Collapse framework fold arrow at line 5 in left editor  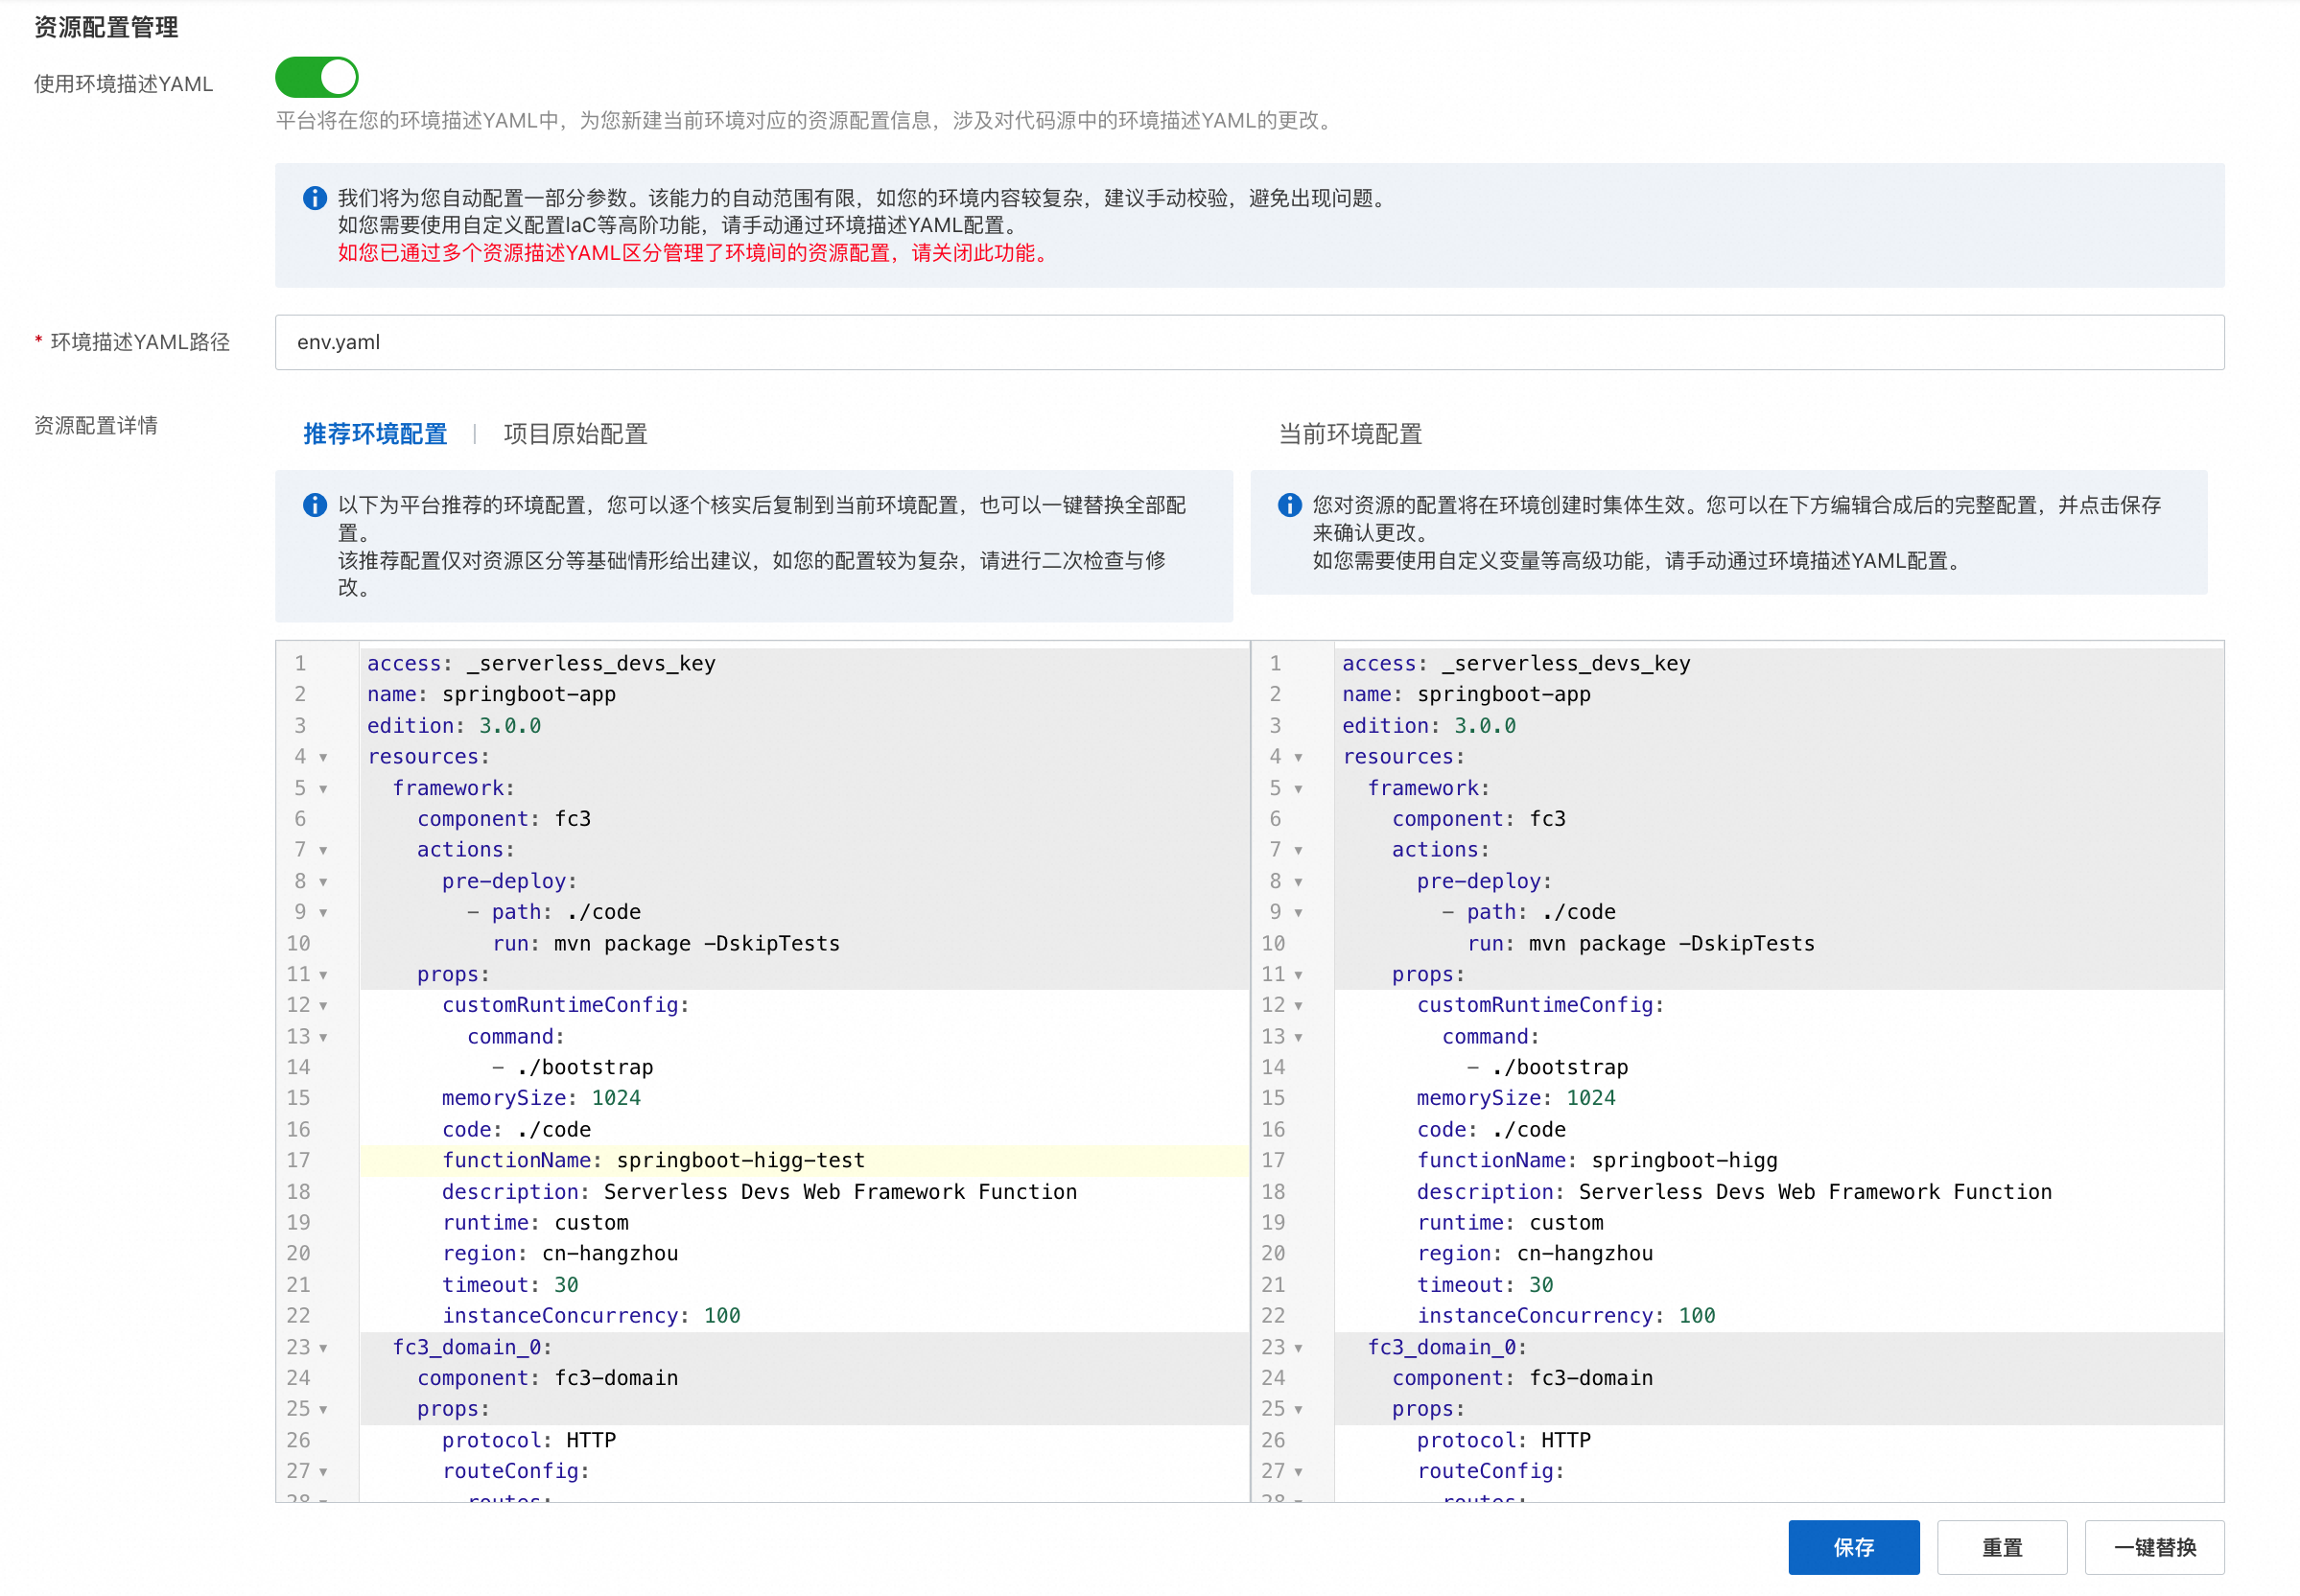(323, 789)
